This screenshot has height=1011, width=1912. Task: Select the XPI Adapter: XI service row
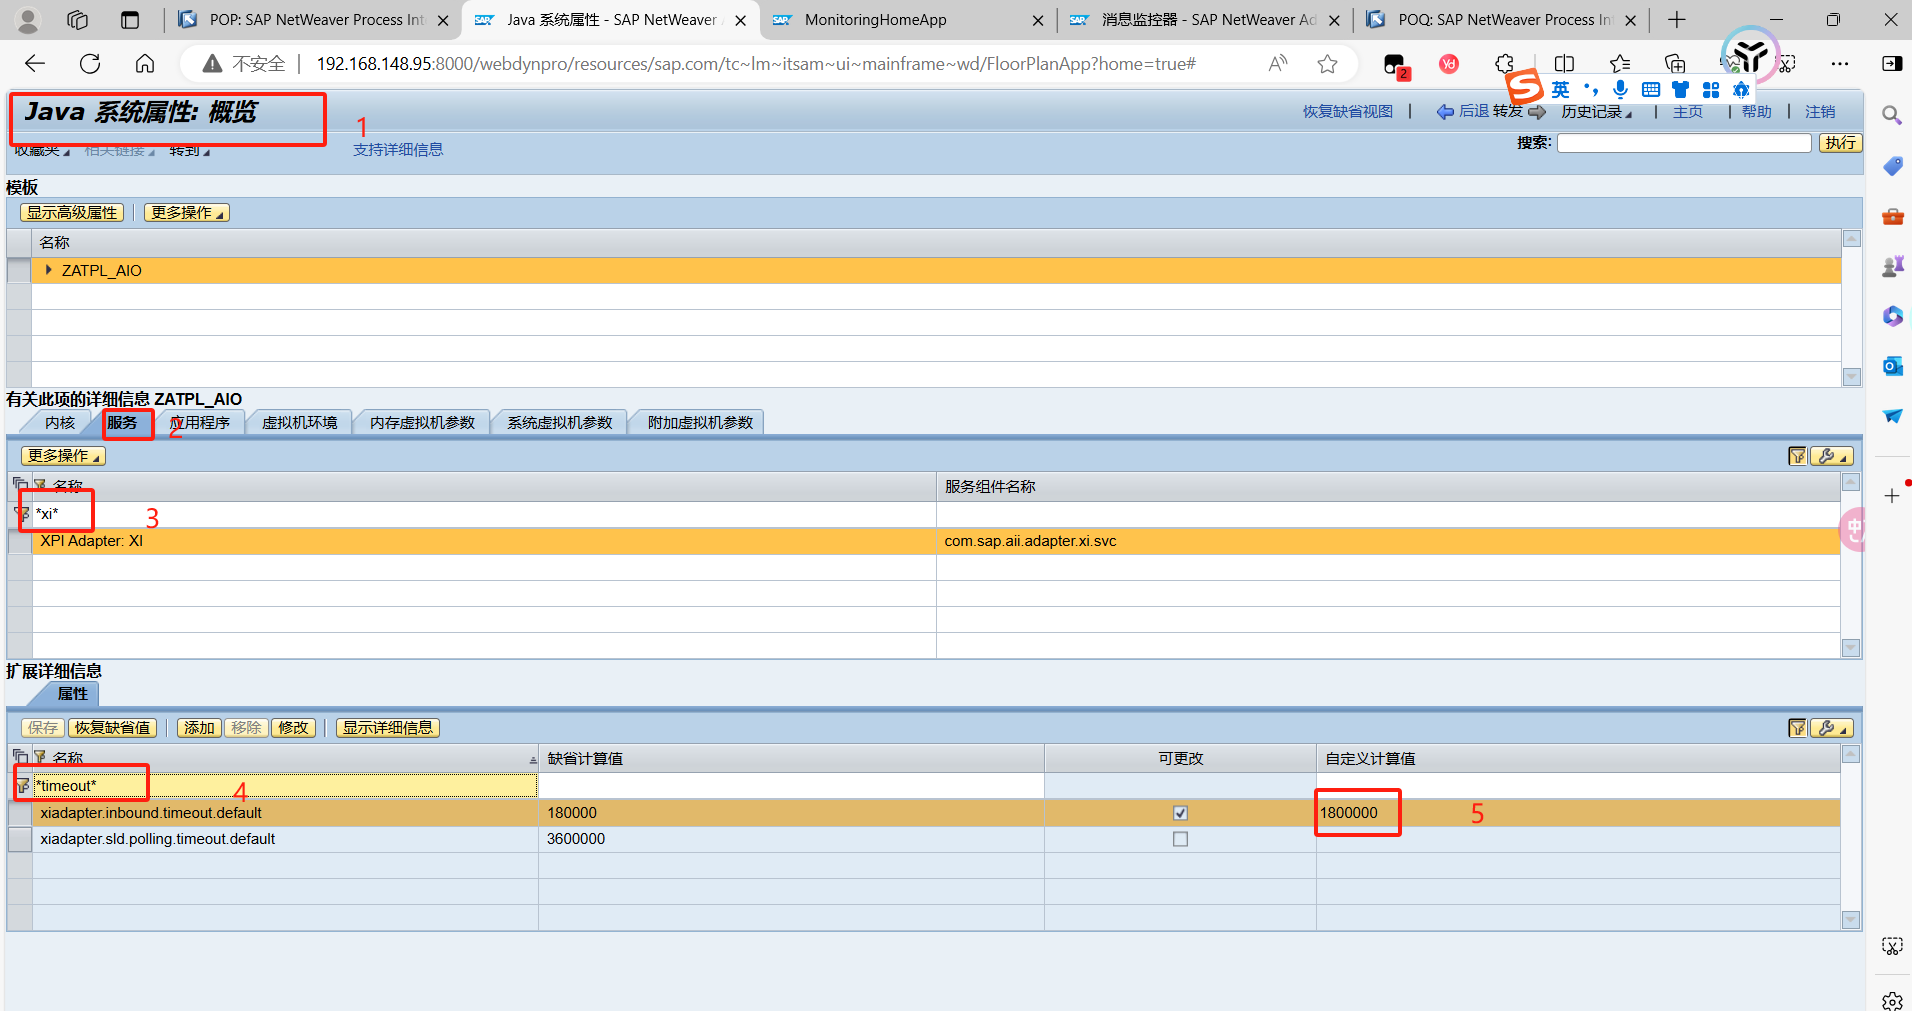pyautogui.click(x=924, y=541)
